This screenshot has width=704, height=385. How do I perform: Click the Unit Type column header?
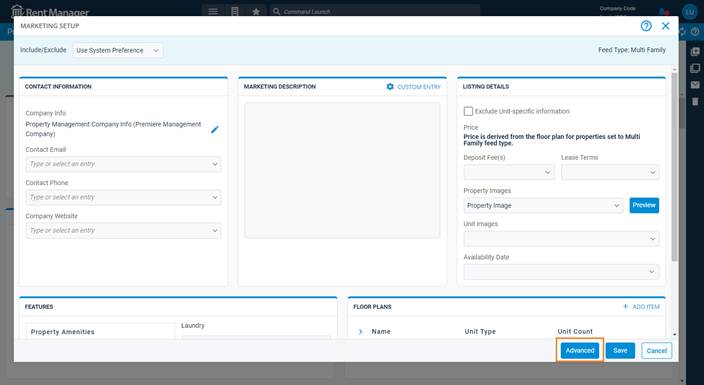pos(480,332)
